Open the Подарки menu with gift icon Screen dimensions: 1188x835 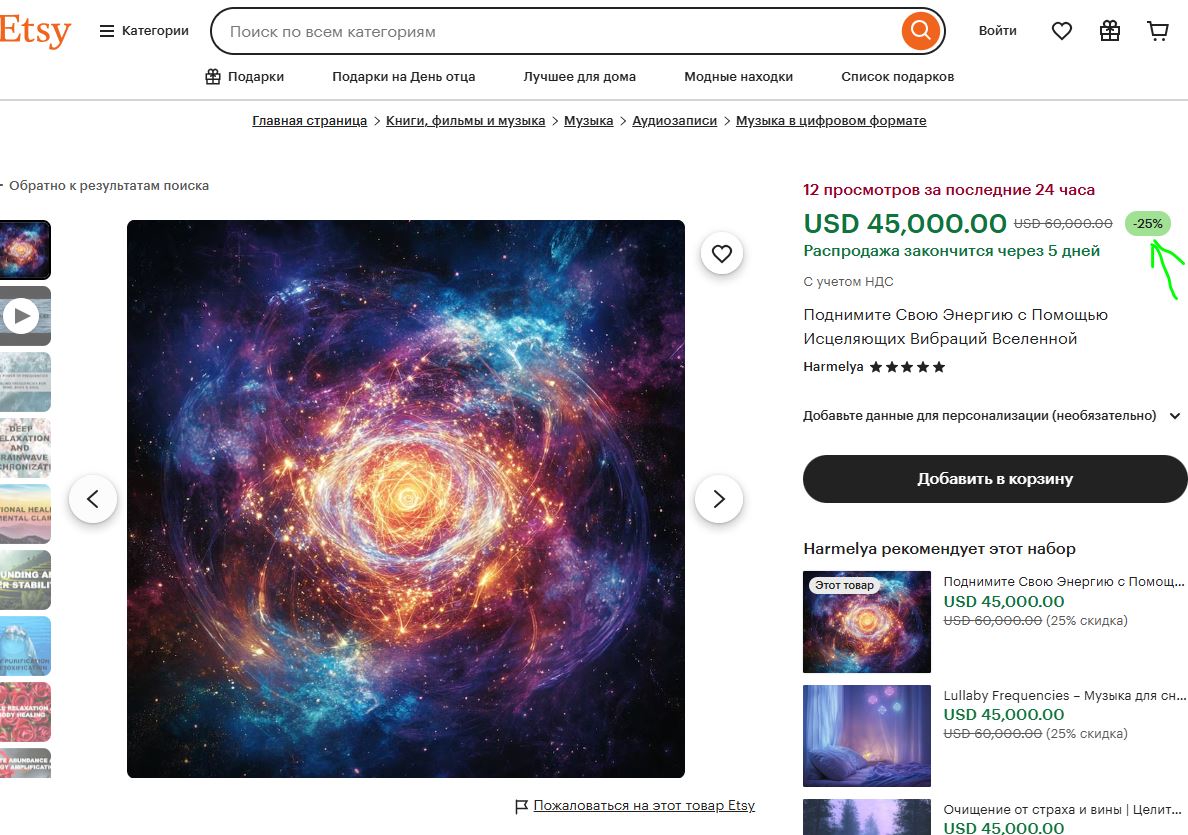(x=244, y=77)
